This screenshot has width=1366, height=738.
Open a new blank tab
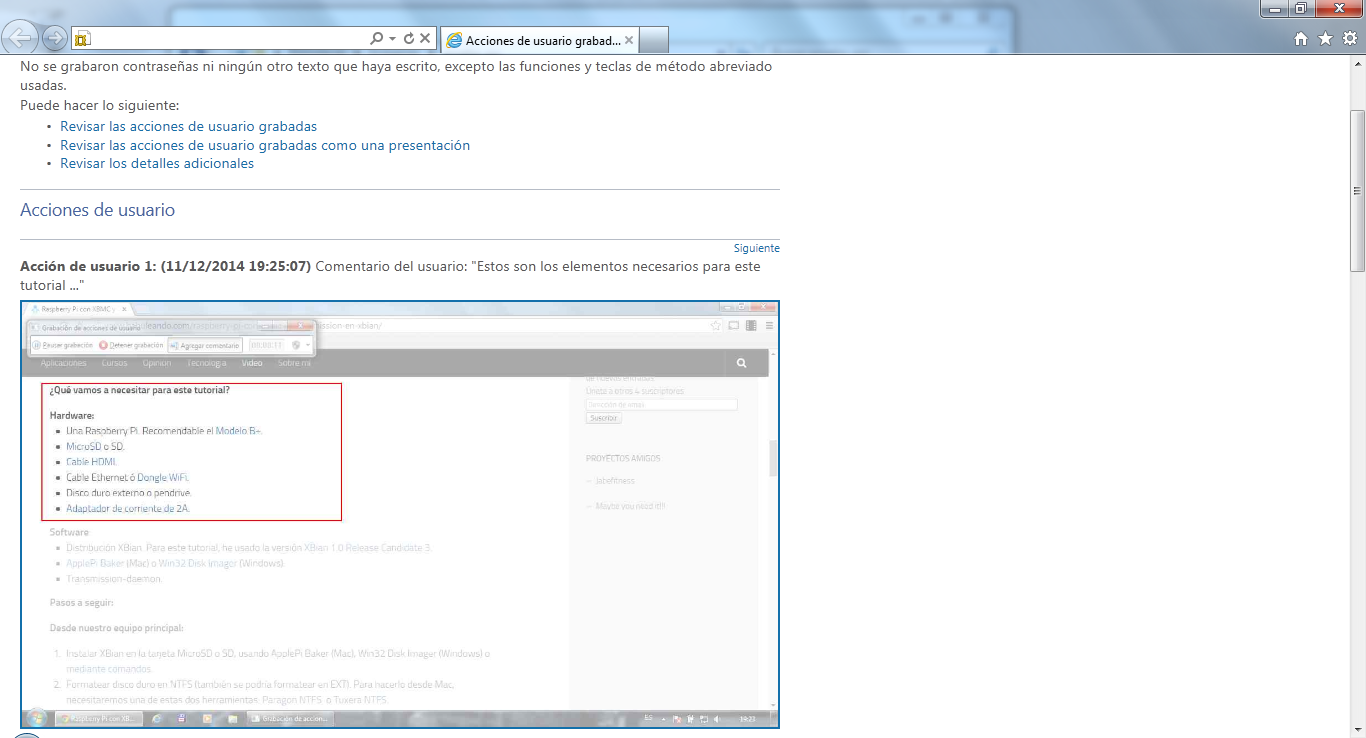point(653,40)
